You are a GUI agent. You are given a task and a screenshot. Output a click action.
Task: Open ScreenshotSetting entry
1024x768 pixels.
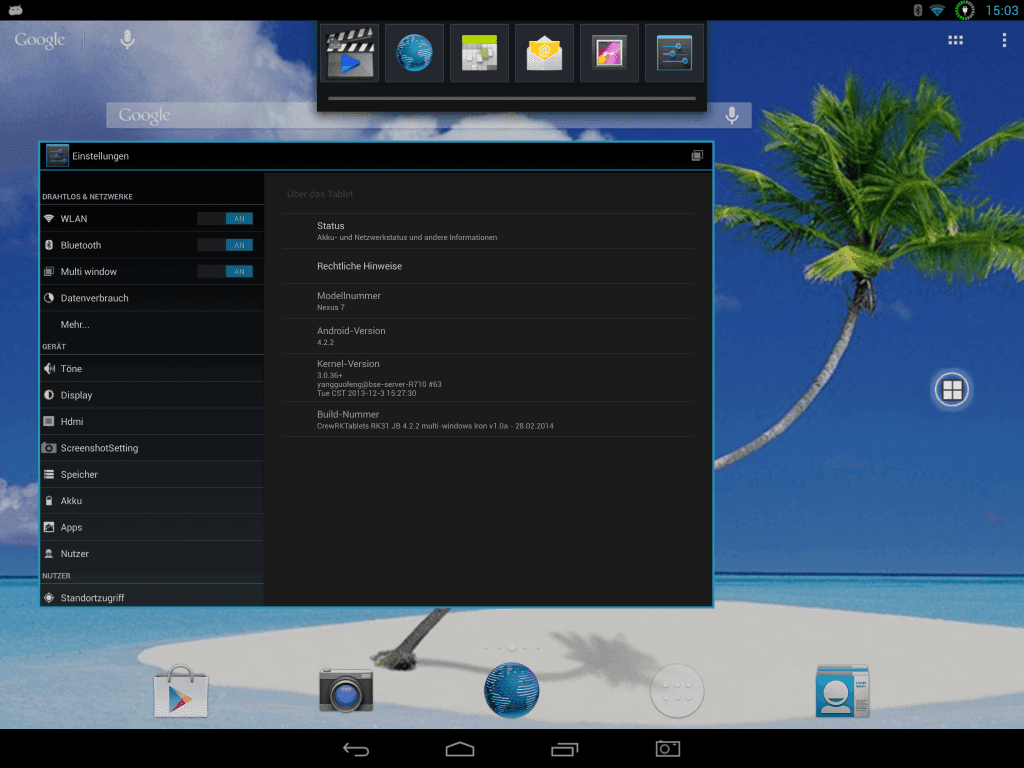click(x=152, y=448)
